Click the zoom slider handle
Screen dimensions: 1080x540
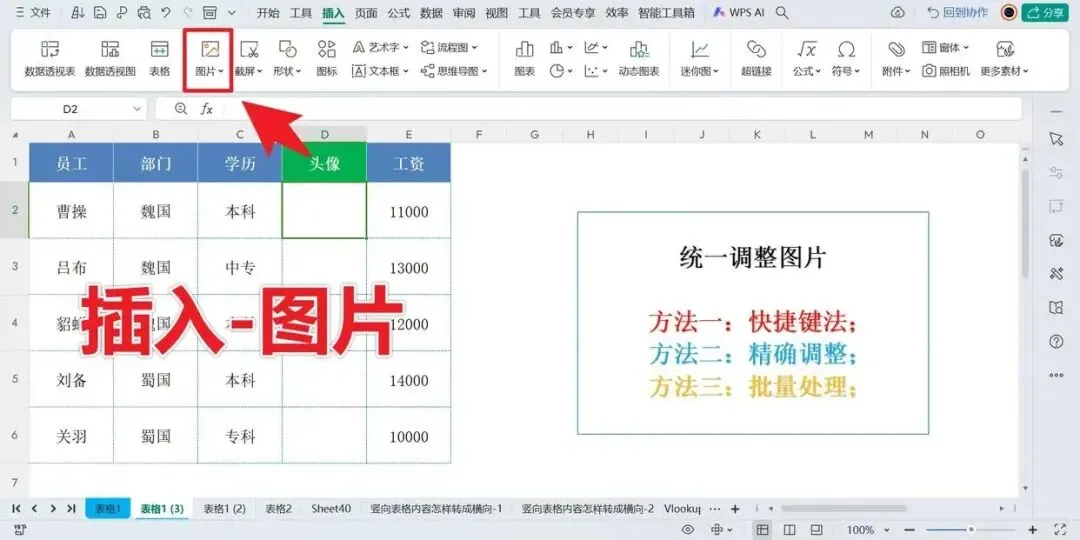click(970, 530)
